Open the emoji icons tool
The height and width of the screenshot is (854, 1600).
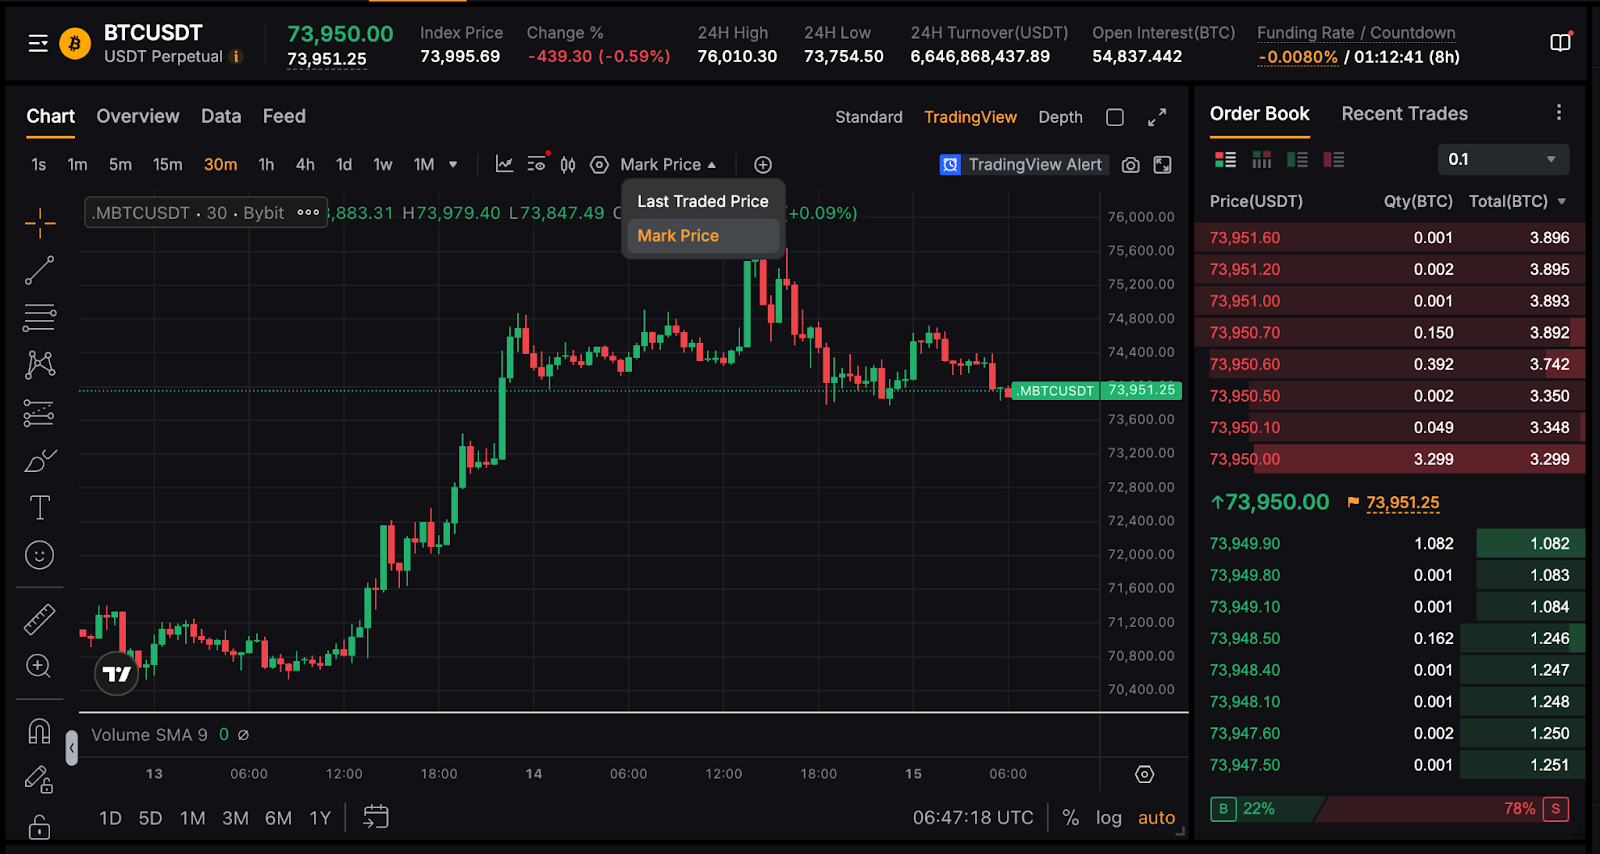coord(40,555)
